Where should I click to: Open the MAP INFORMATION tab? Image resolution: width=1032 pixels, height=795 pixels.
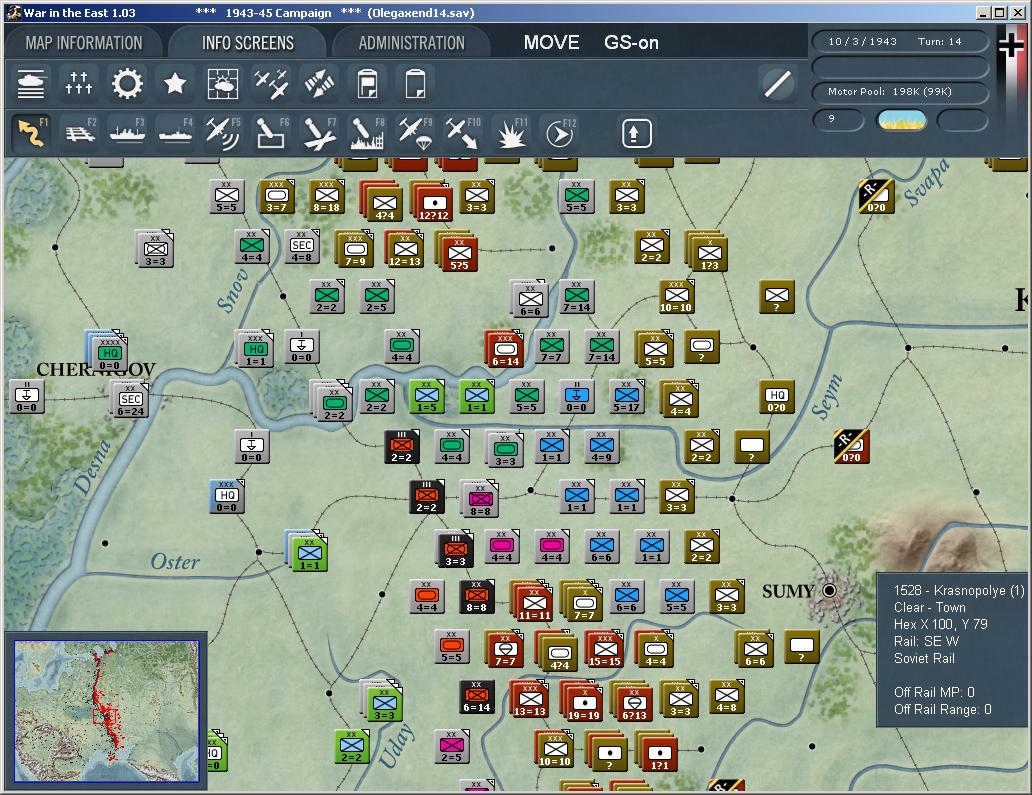pos(84,43)
